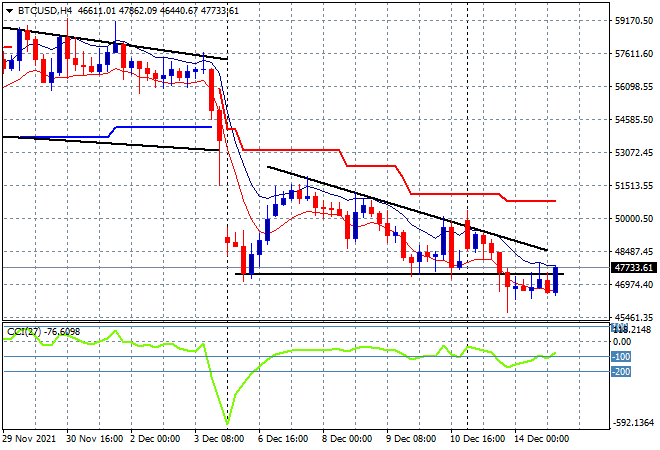660x450 pixels.
Task: Click the BTCUSD,H4 chart title text
Action: pos(45,11)
